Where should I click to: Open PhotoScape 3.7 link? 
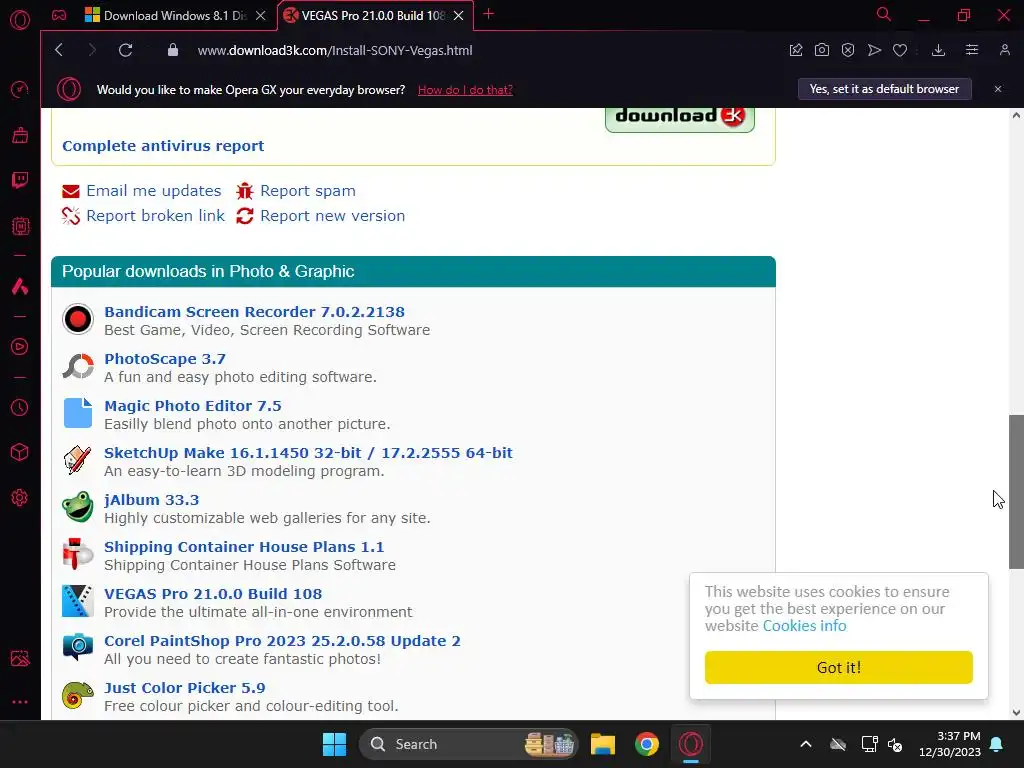tap(165, 359)
